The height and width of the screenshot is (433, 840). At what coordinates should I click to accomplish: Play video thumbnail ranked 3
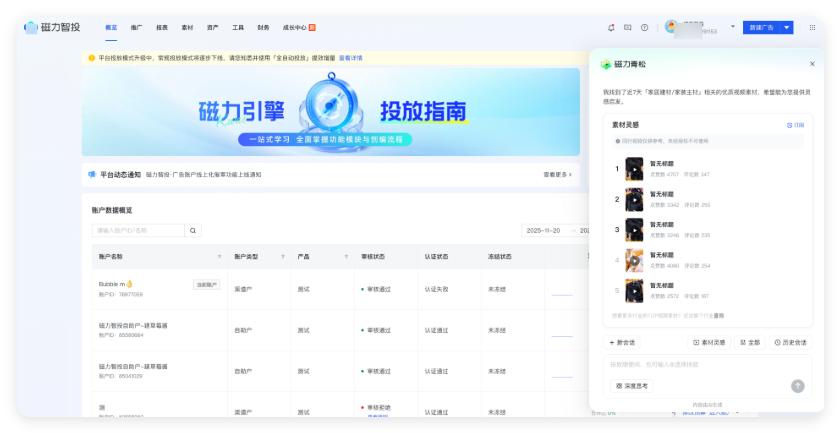[634, 230]
